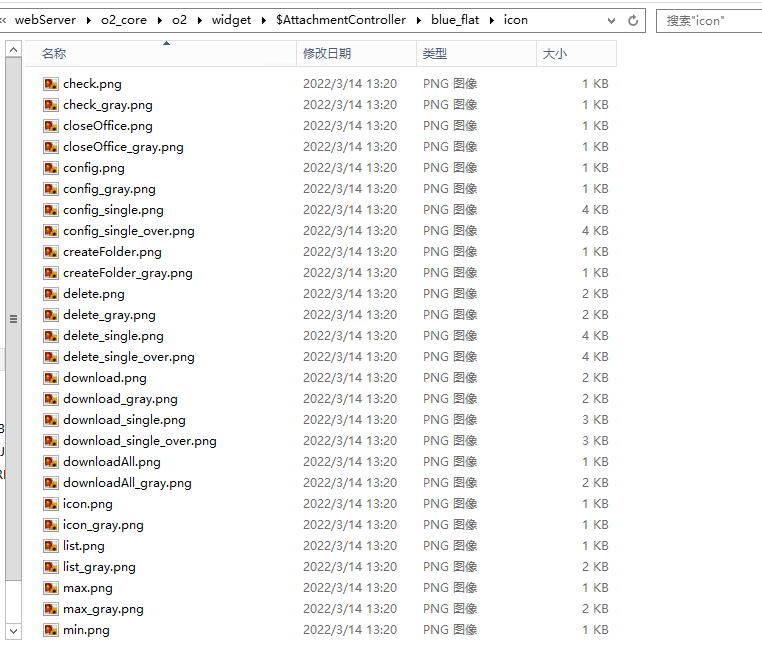Select the max_gray.png file name

tap(103, 609)
